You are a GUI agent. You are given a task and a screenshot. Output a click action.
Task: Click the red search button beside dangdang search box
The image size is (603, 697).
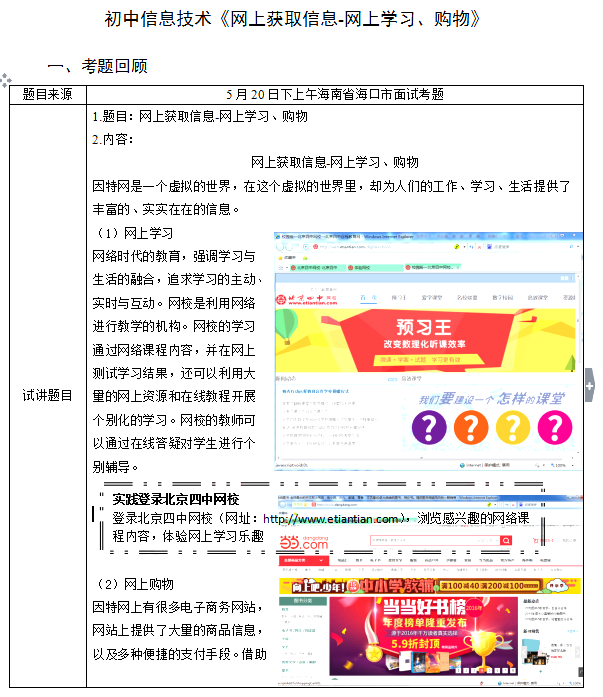tap(506, 541)
